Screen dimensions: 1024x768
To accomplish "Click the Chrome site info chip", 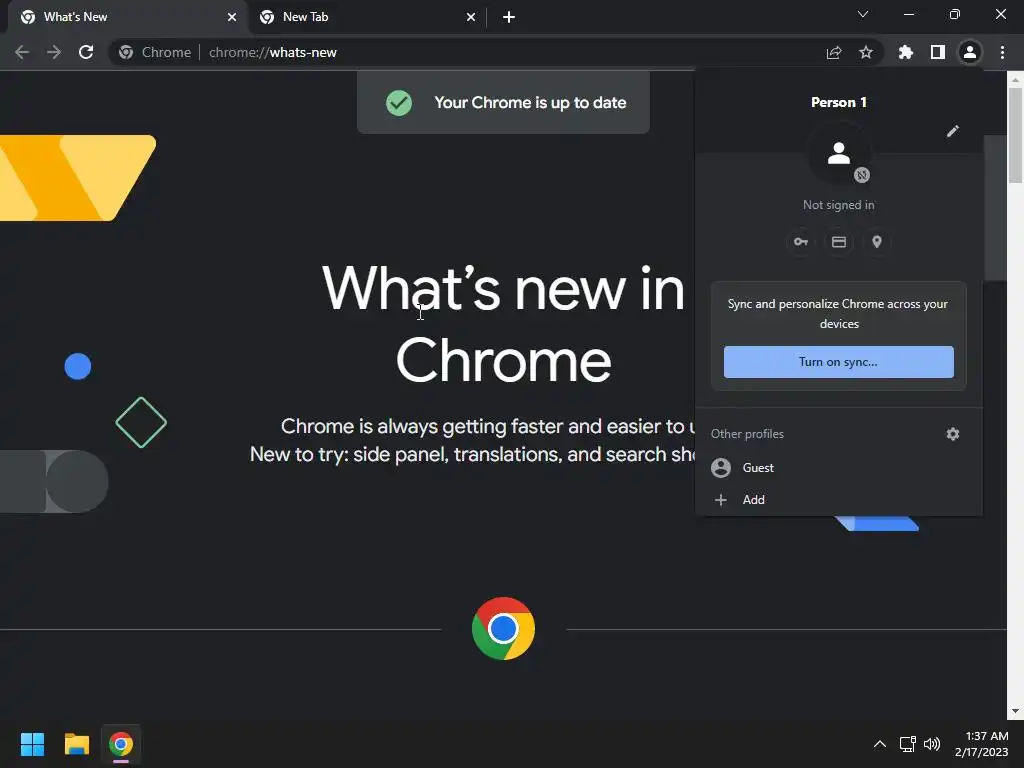I will pyautogui.click(x=155, y=52).
